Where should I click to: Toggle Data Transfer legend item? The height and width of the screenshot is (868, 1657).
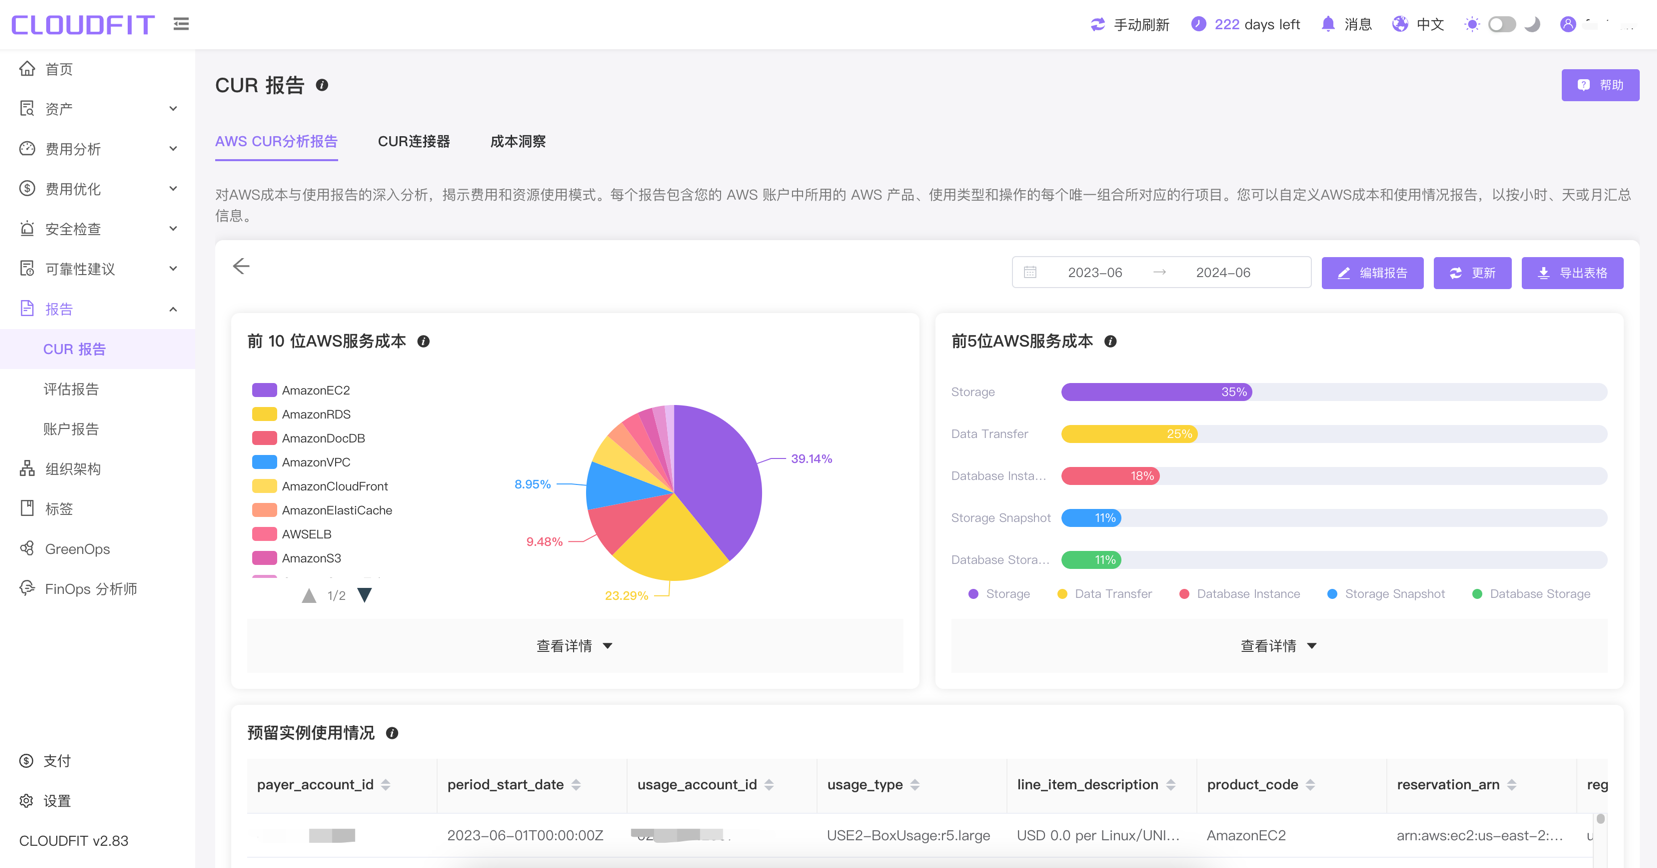tap(1104, 594)
